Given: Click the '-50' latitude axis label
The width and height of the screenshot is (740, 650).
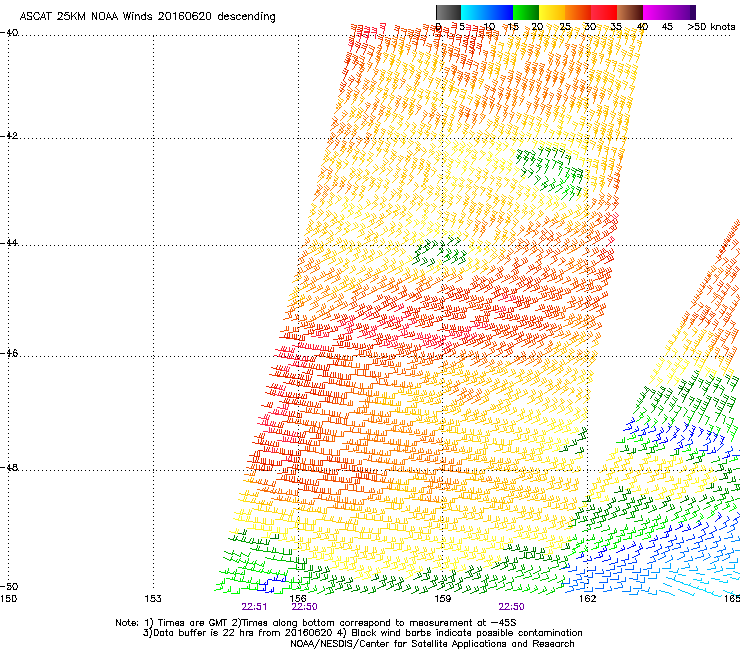Looking at the screenshot, I should [9, 586].
